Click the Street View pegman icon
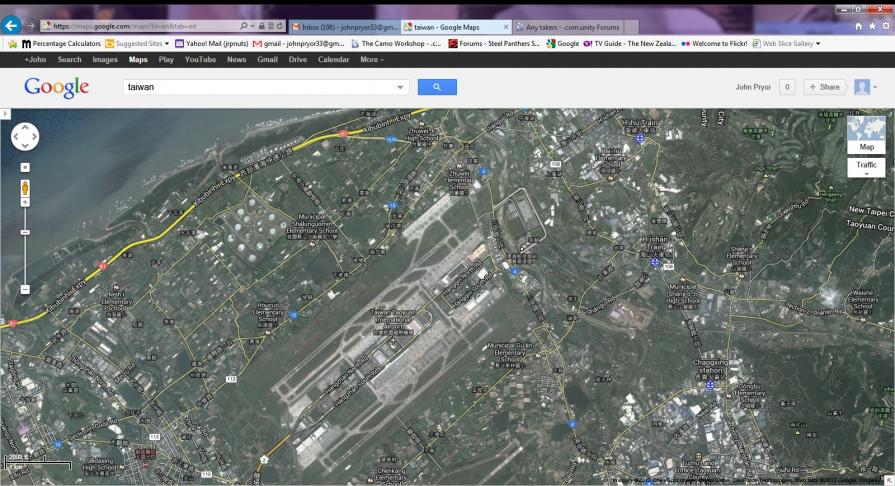Screen dimensions: 895x486 [25, 187]
